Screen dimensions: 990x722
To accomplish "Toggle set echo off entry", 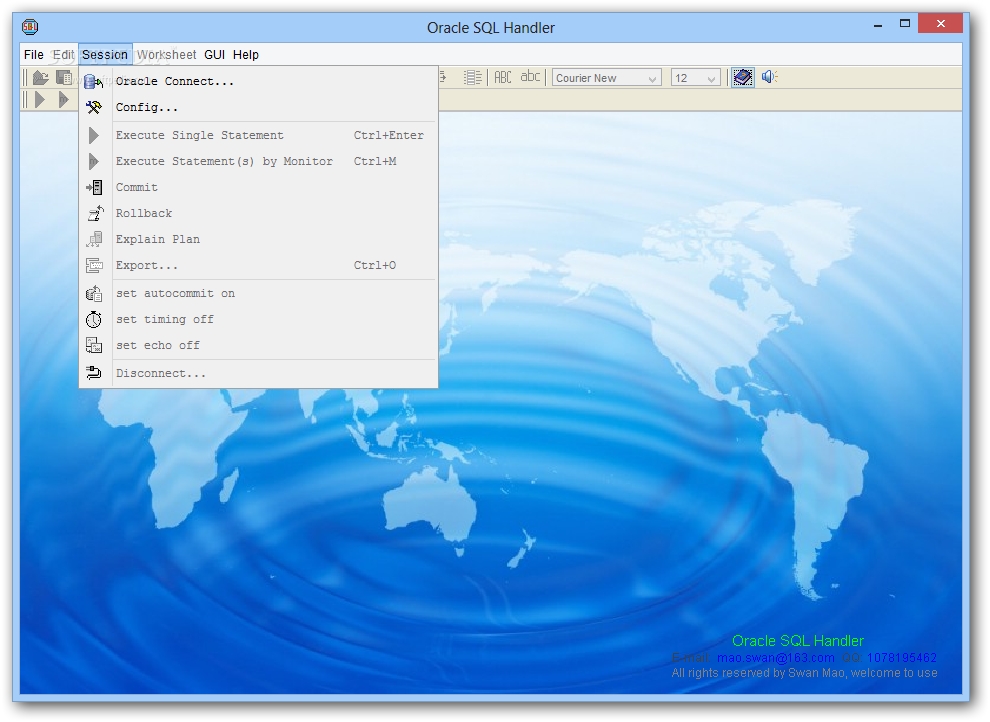I will [x=258, y=345].
